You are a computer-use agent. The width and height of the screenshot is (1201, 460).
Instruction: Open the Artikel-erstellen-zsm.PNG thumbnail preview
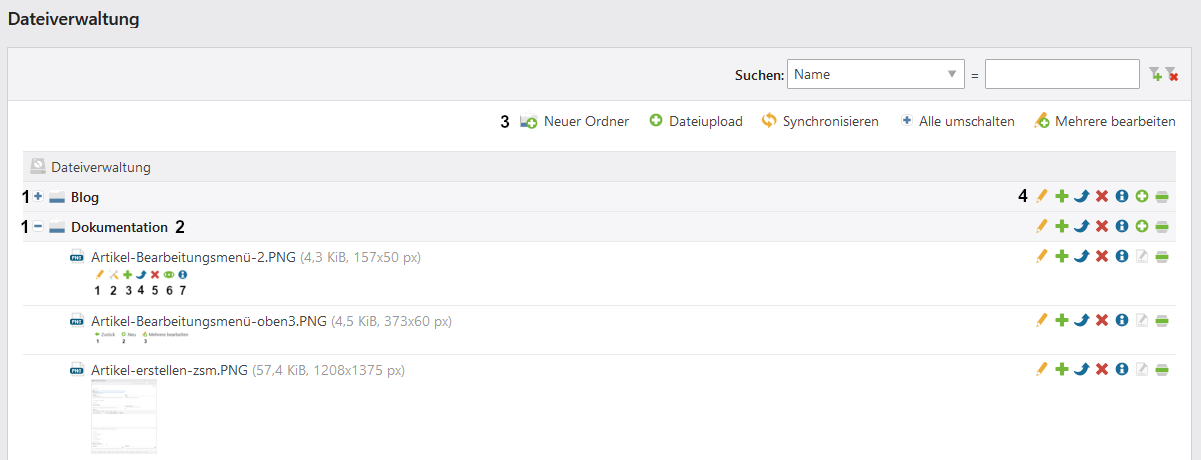point(124,417)
